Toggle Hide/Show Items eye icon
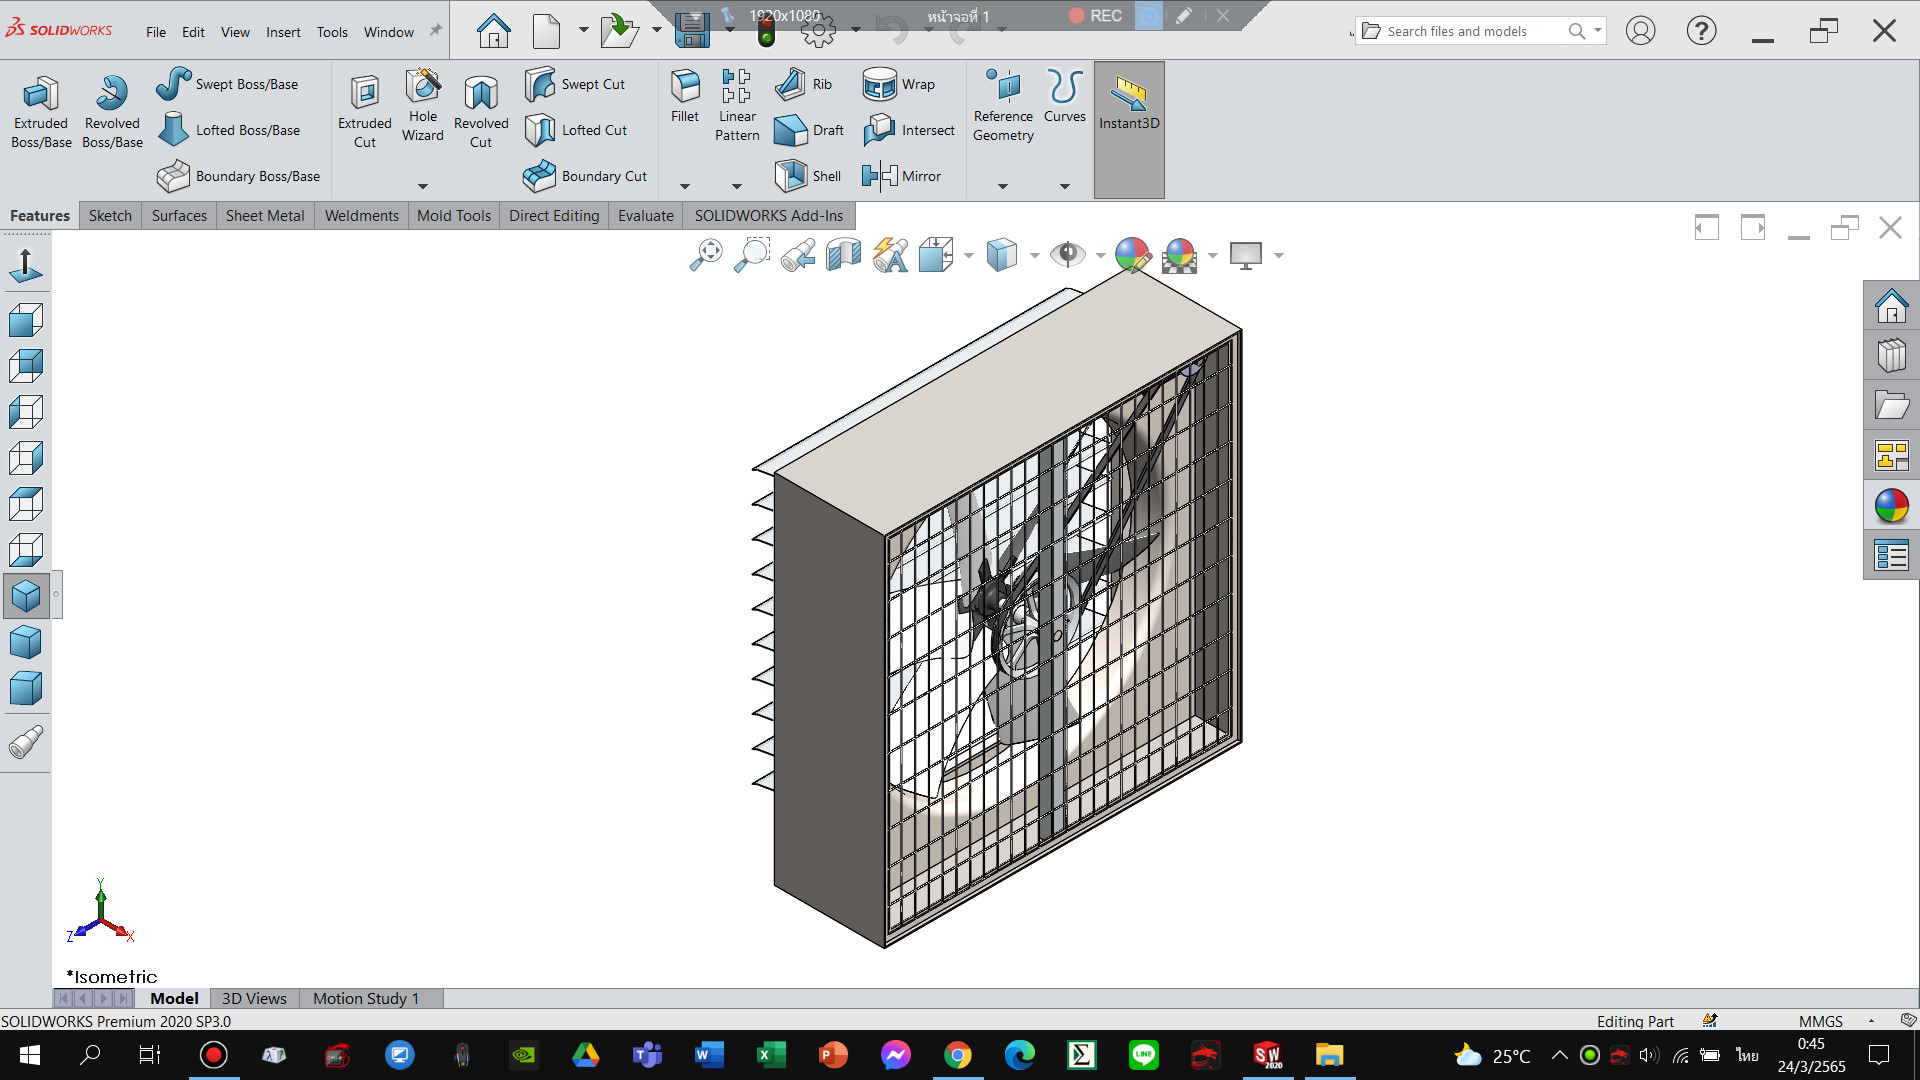Image resolution: width=1920 pixels, height=1080 pixels. pyautogui.click(x=1067, y=255)
